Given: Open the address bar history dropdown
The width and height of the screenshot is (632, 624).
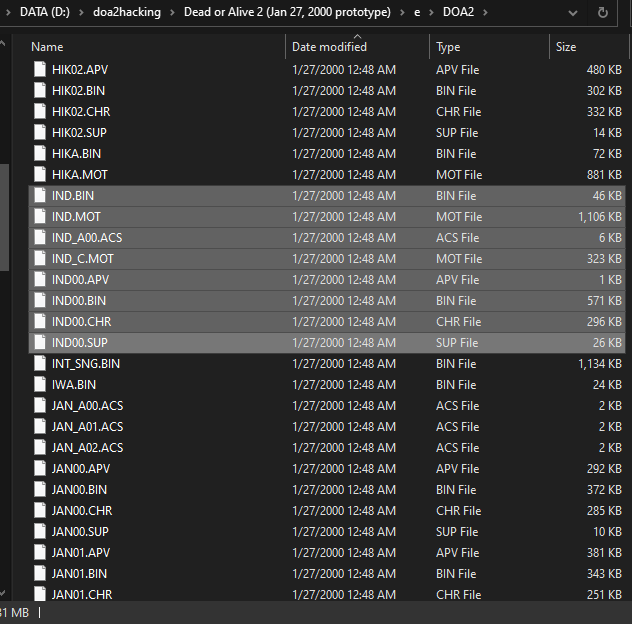Looking at the screenshot, I should (x=572, y=13).
